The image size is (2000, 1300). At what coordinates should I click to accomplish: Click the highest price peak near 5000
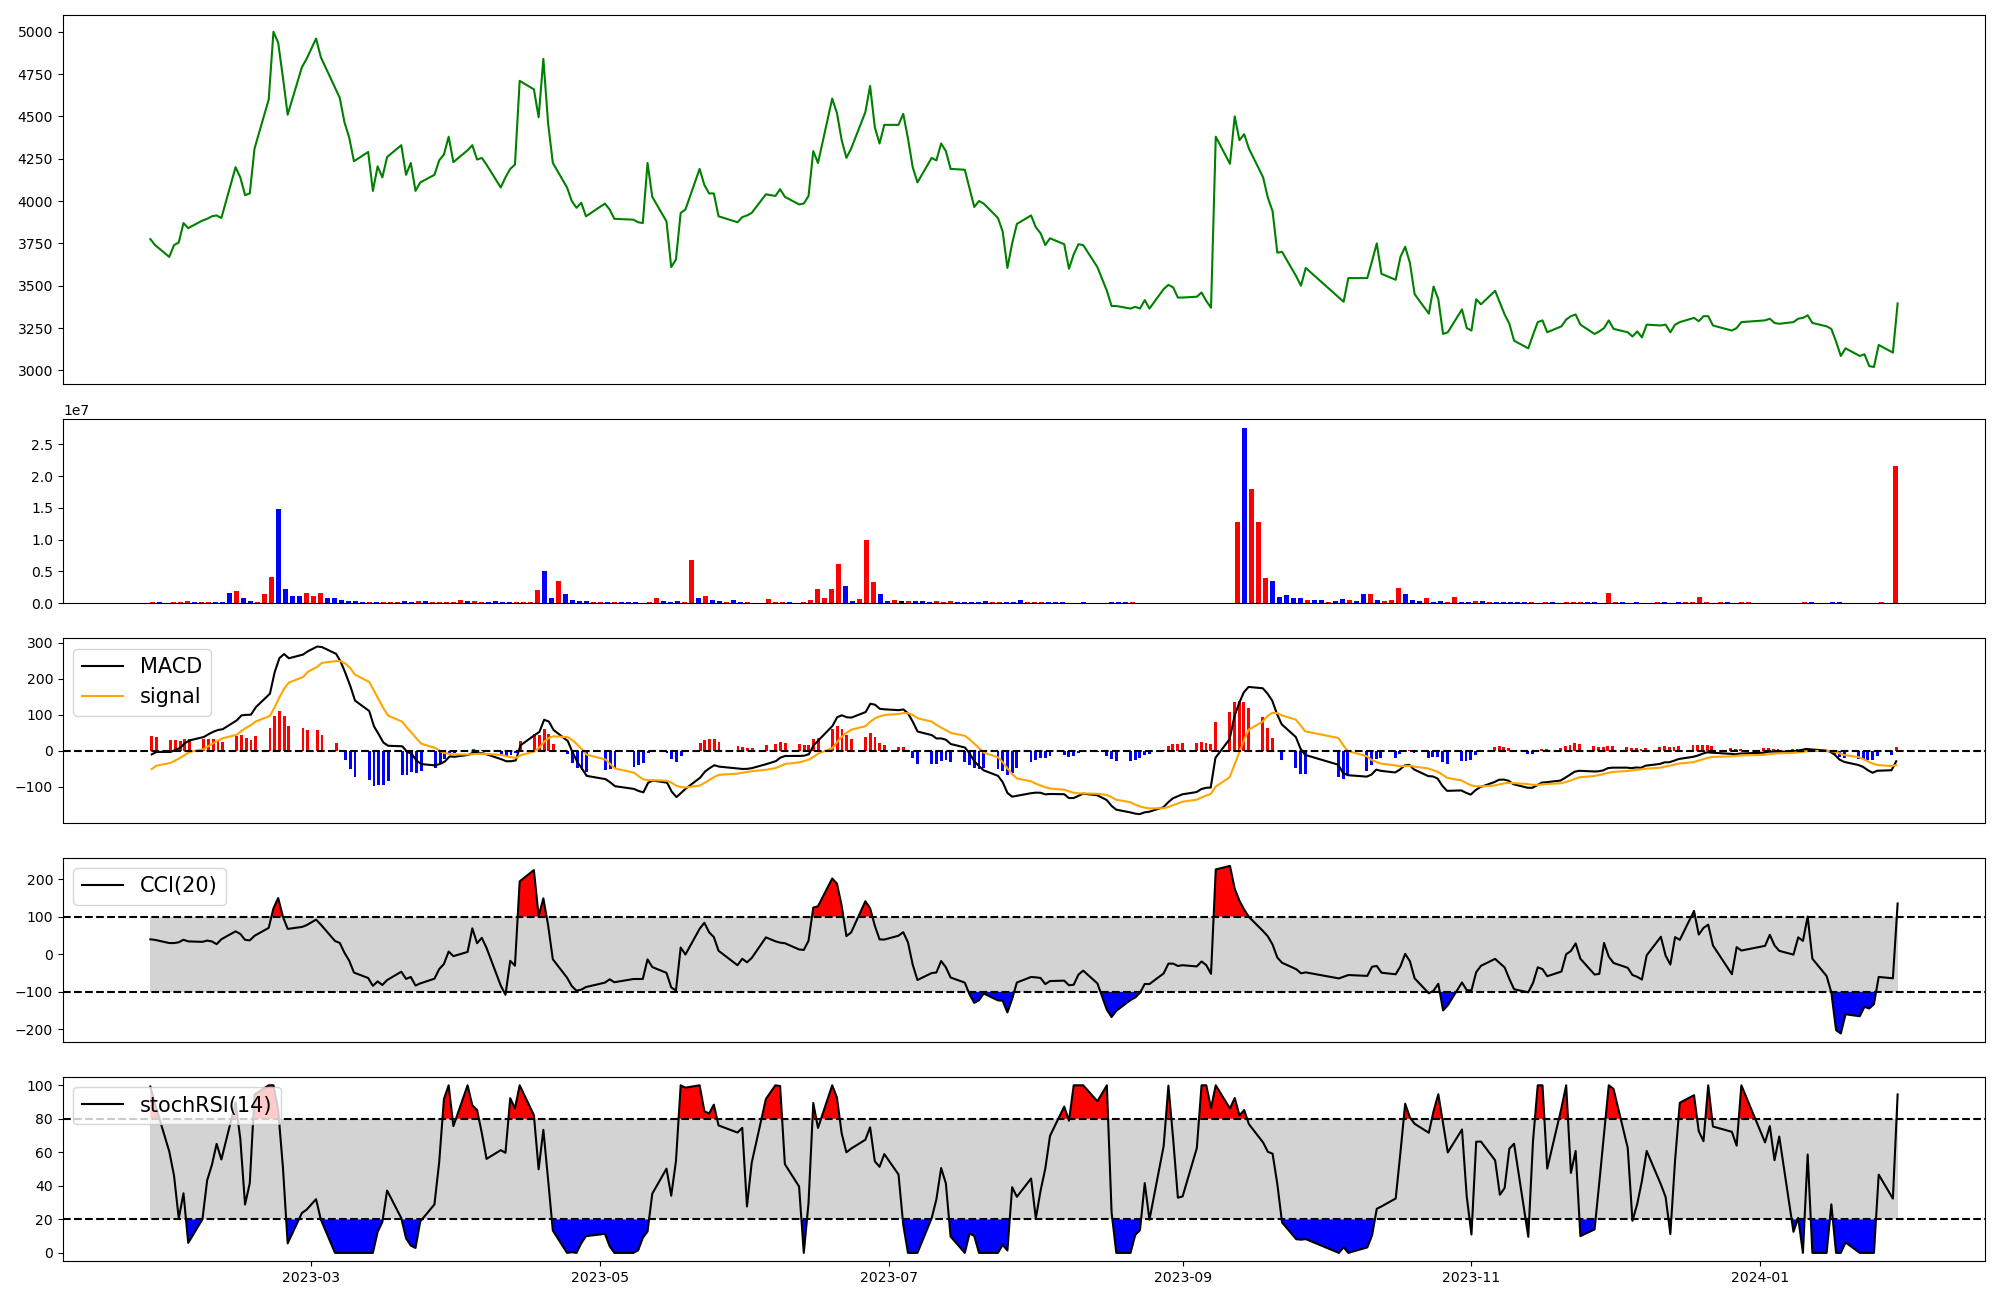coord(273,32)
